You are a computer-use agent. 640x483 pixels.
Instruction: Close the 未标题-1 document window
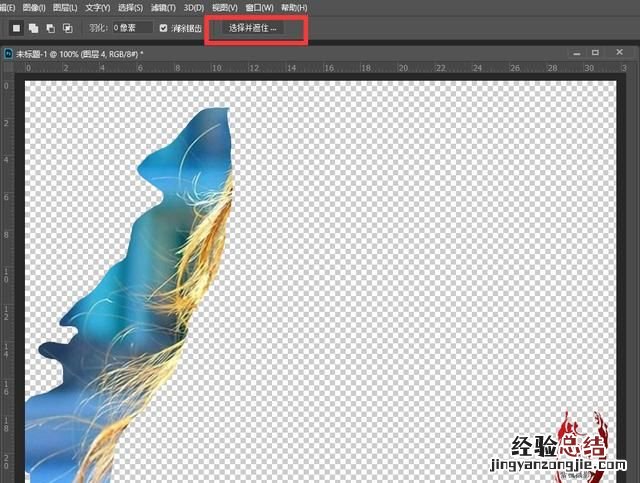point(619,52)
